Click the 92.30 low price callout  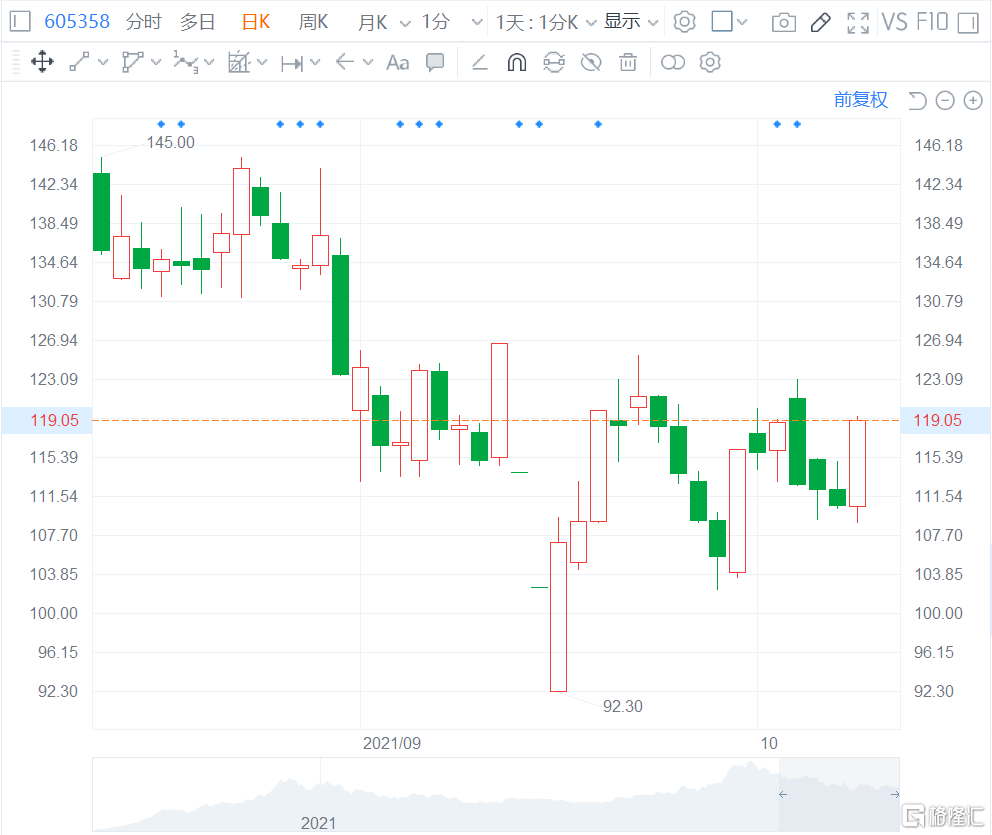(x=623, y=706)
